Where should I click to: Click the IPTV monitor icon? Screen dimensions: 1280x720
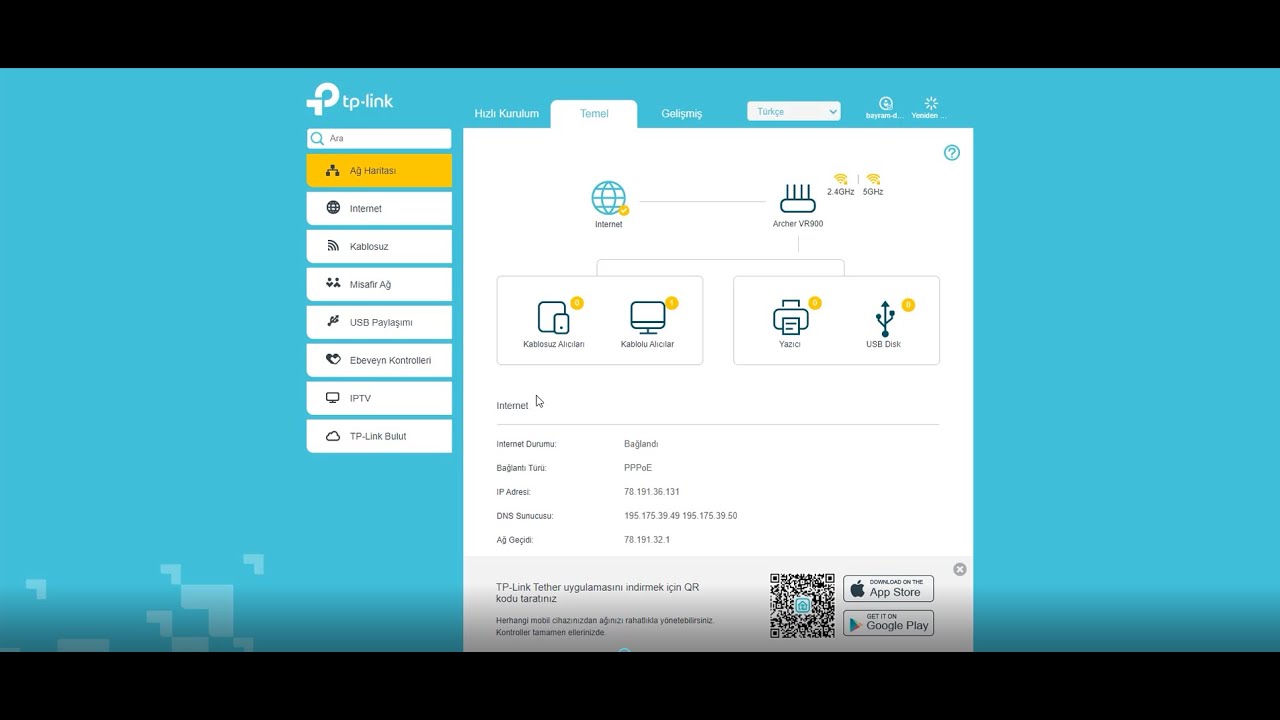pos(333,398)
